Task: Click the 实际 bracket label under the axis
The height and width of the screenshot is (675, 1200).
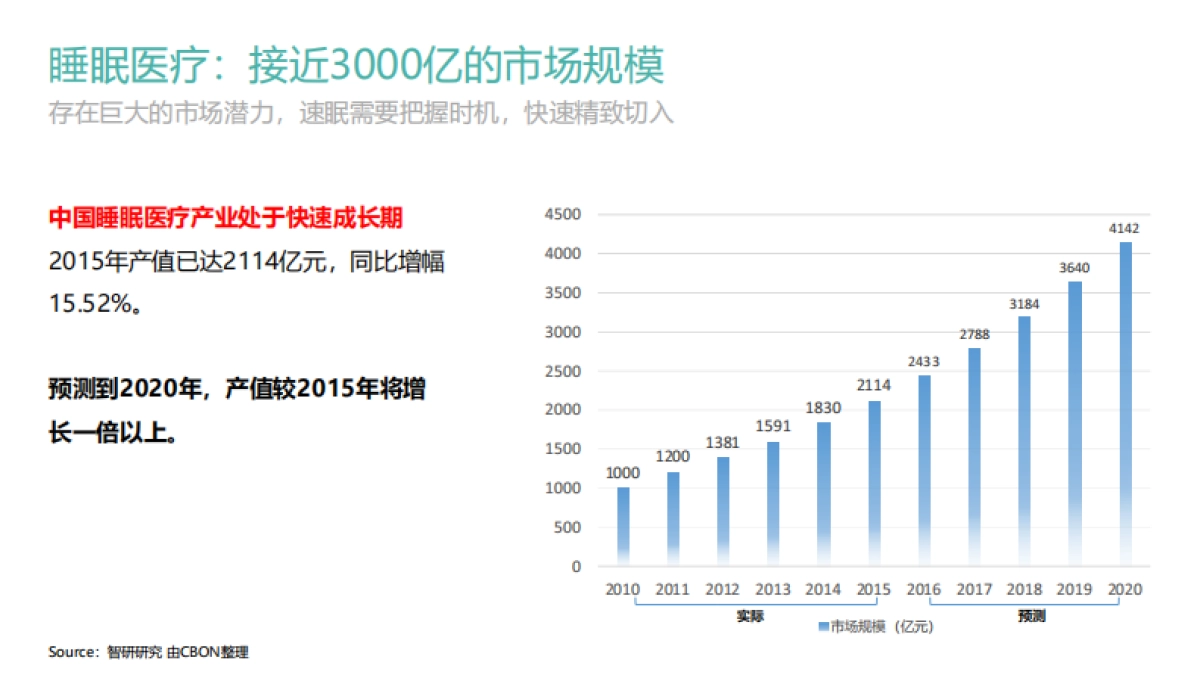Action: pos(750,616)
